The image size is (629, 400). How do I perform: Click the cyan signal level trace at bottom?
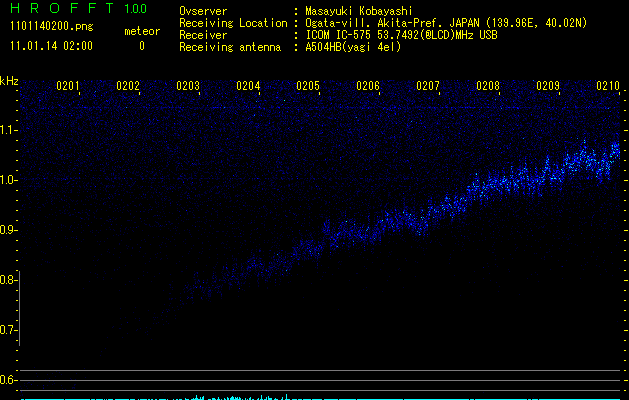pyautogui.click(x=321, y=398)
